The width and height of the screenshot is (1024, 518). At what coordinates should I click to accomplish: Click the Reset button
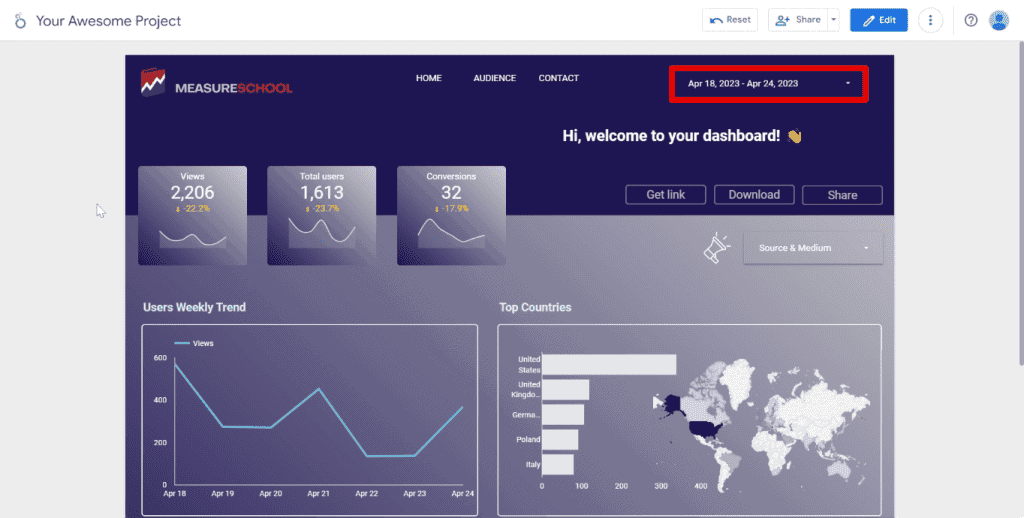[729, 20]
